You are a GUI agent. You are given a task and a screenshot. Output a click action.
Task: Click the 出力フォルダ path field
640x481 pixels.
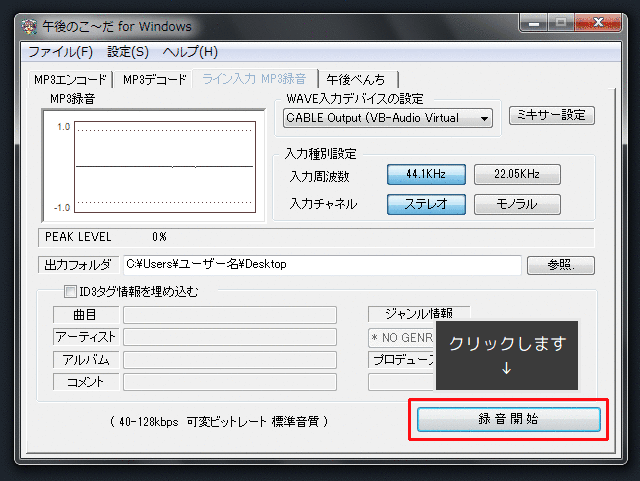tap(320, 265)
